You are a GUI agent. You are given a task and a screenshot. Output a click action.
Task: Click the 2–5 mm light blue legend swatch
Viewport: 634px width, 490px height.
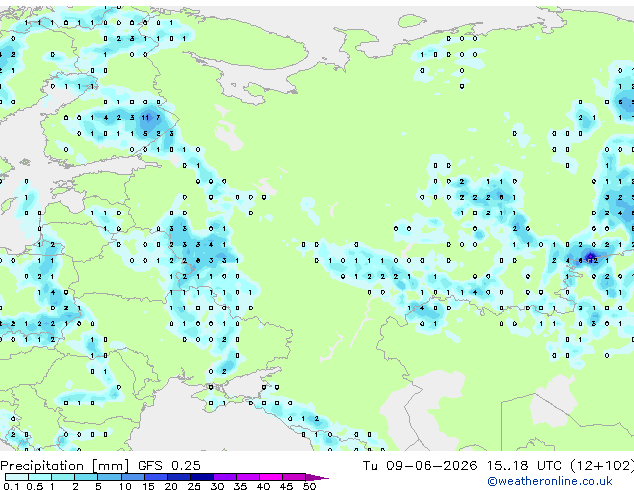pos(86,477)
